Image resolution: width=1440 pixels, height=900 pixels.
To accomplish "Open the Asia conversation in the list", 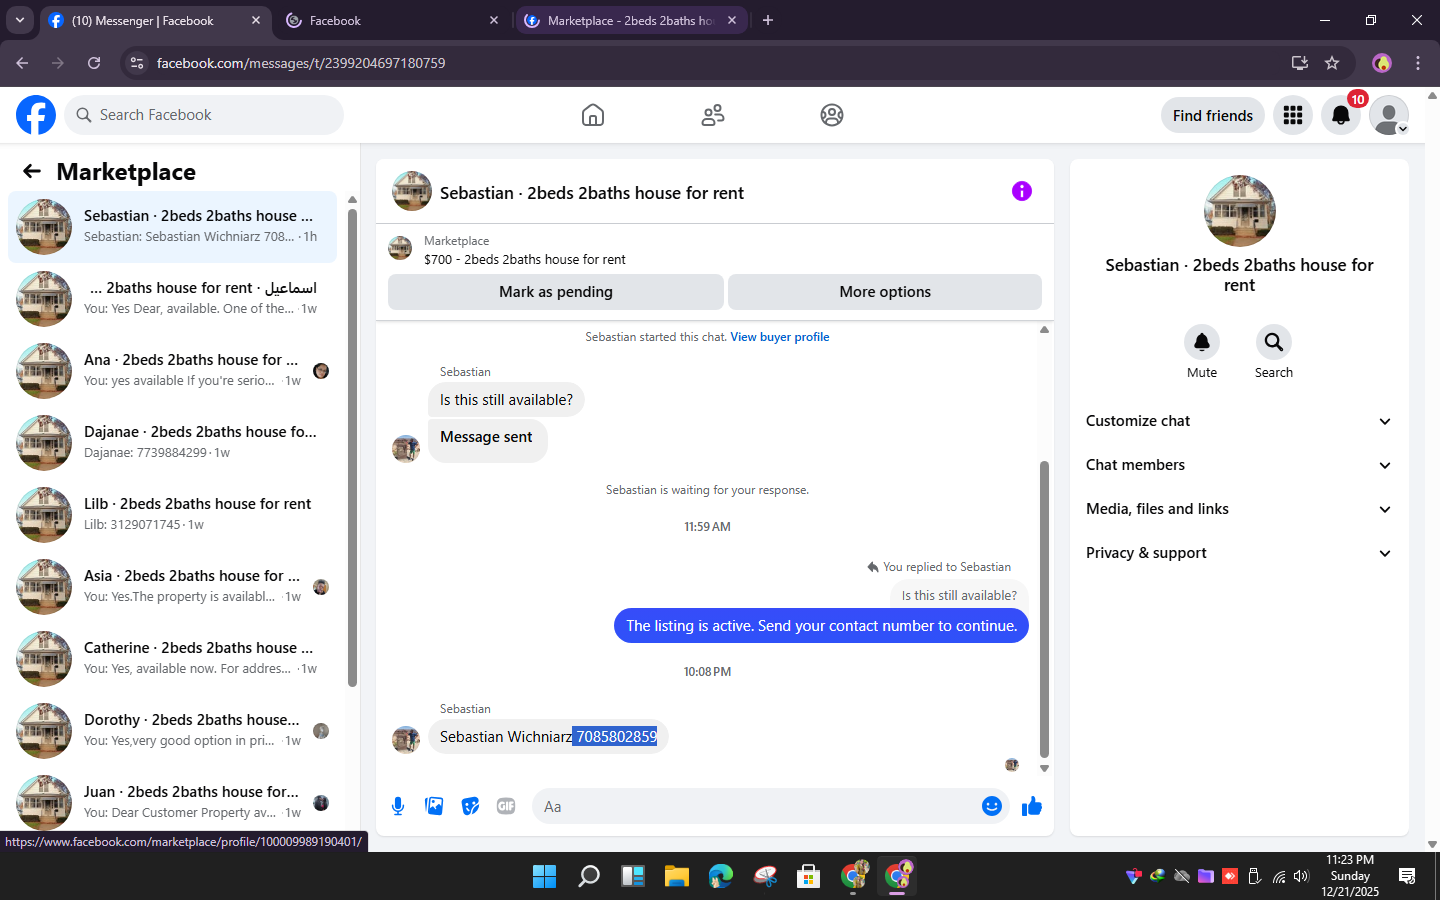I will (x=172, y=587).
